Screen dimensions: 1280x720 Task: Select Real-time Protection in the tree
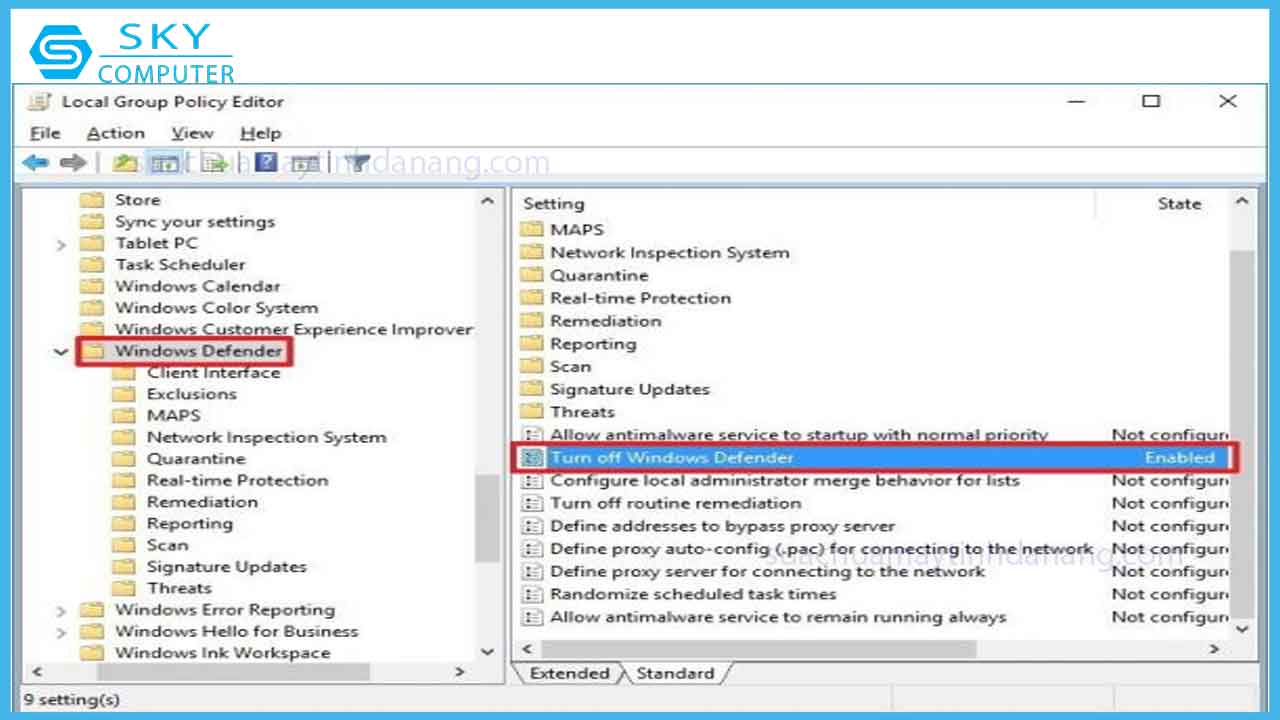click(x=237, y=480)
